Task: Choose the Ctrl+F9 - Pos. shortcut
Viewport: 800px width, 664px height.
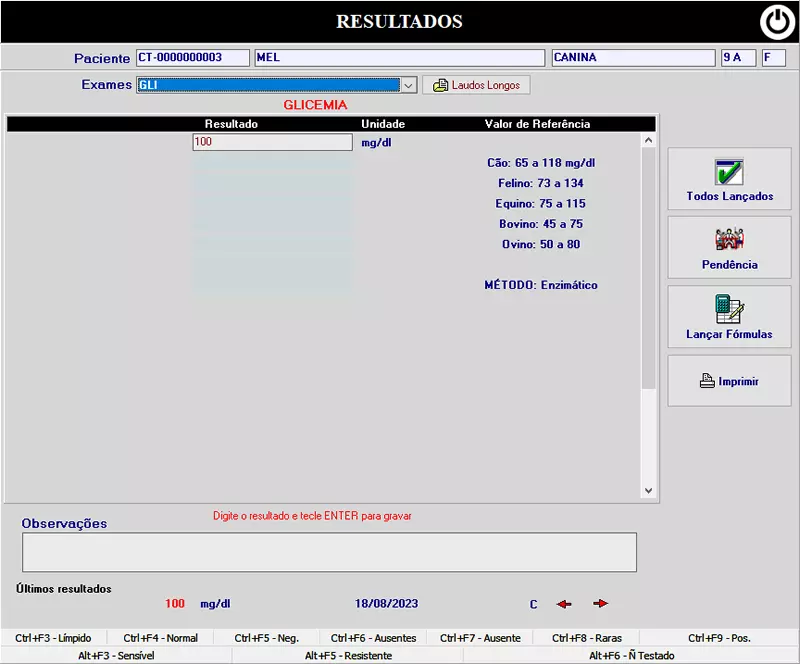Action: 719,638
